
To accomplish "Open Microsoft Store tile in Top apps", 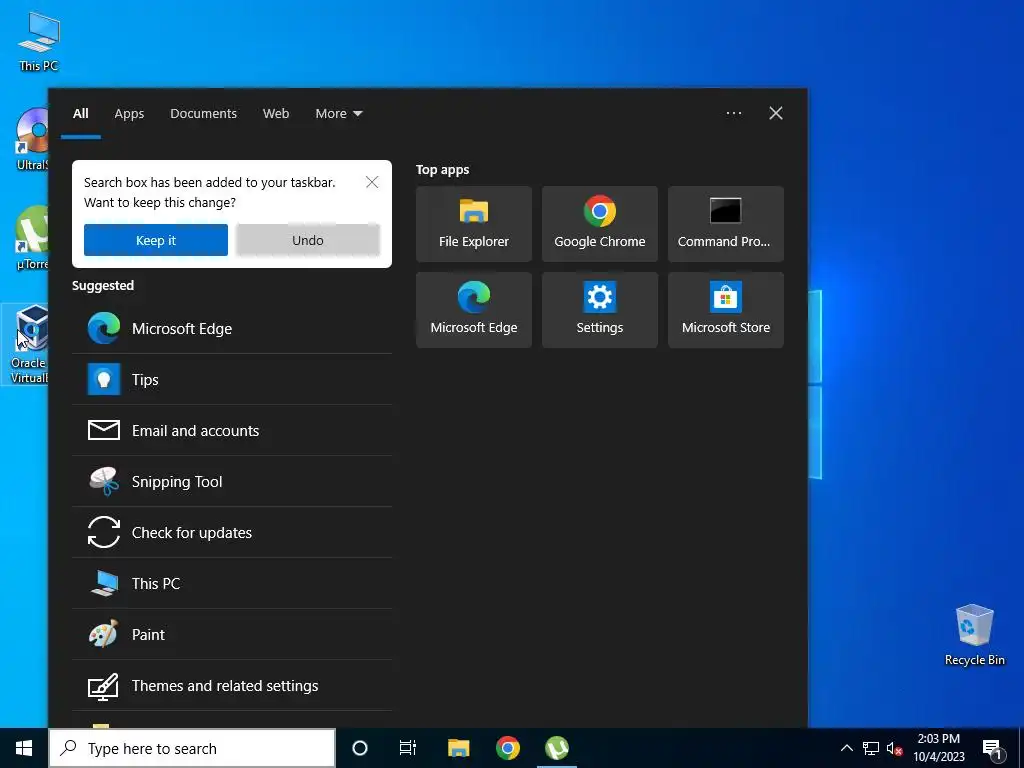I will (726, 310).
